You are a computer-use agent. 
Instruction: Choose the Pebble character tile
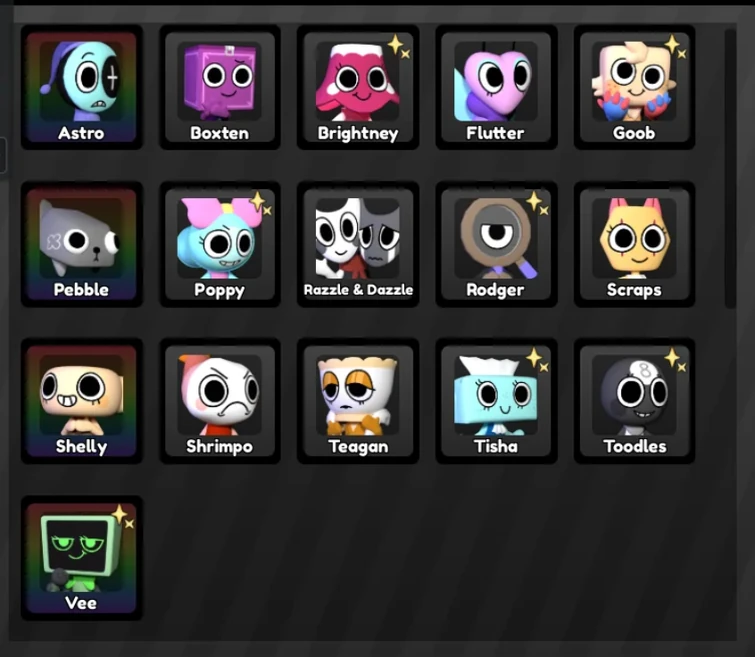(x=81, y=244)
